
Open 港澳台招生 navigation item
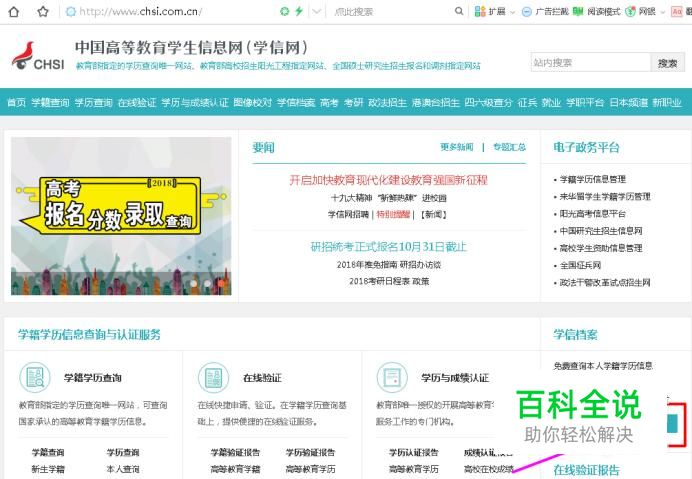tap(436, 102)
